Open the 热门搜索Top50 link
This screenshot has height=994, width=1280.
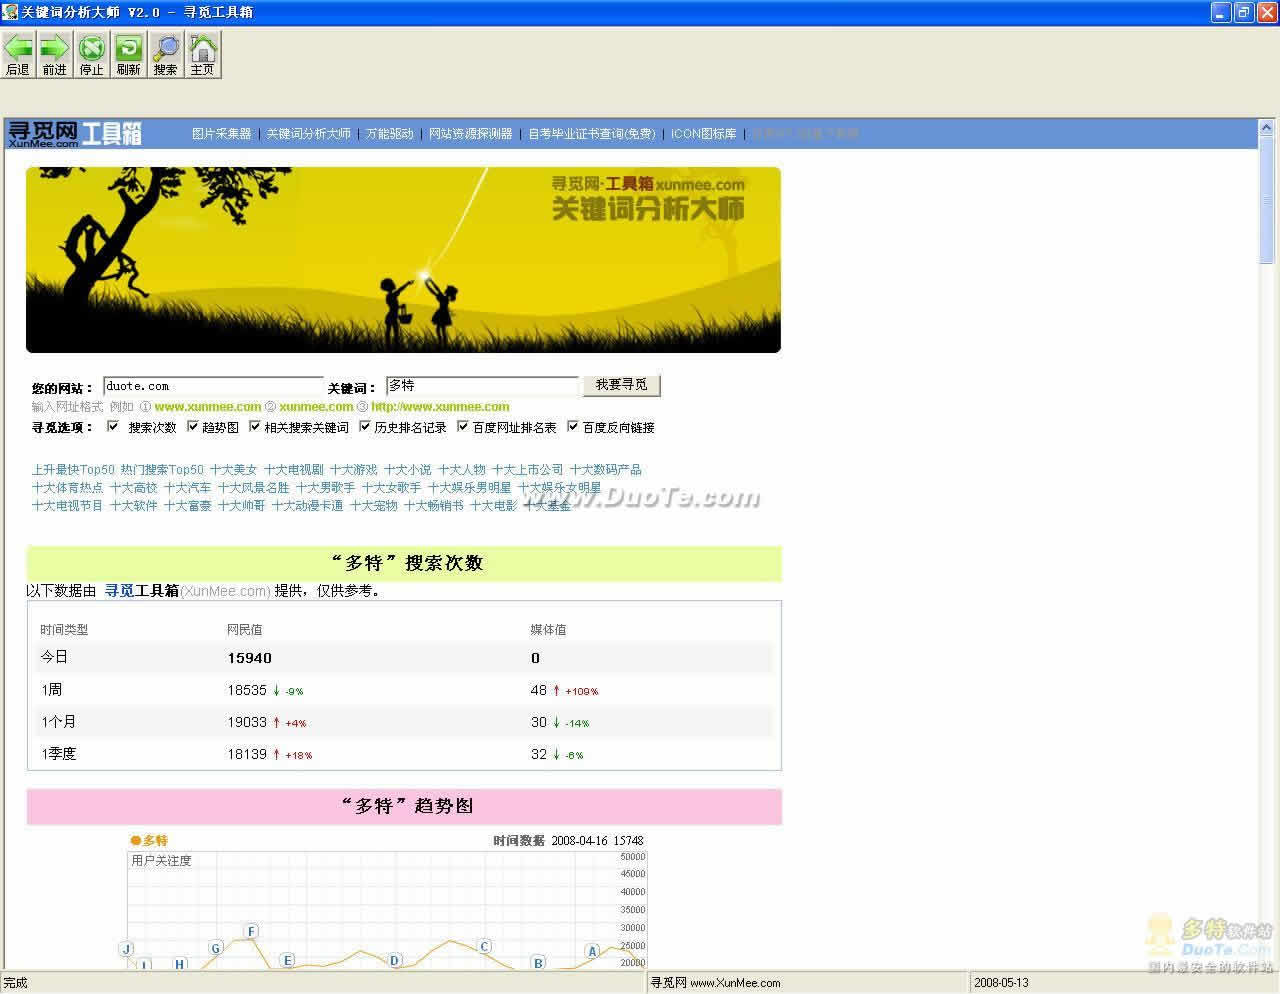pyautogui.click(x=162, y=469)
